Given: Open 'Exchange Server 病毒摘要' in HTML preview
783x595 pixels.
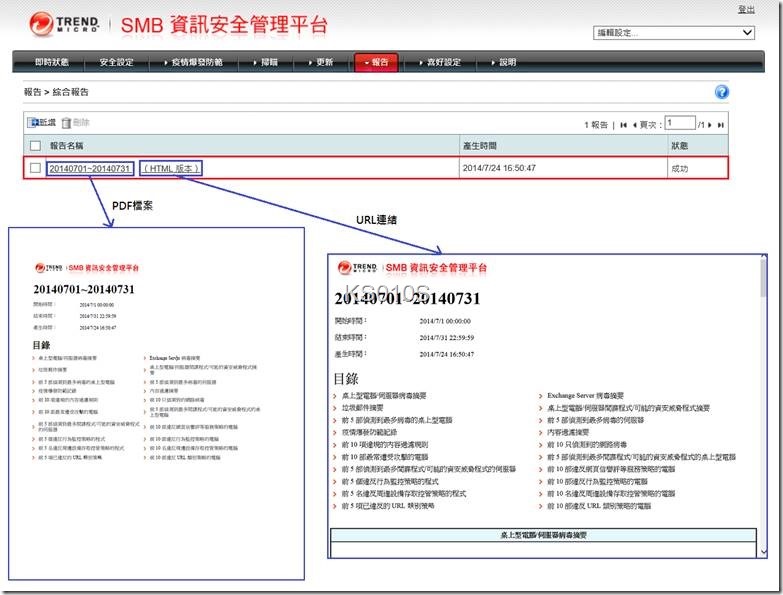Looking at the screenshot, I should [x=585, y=396].
